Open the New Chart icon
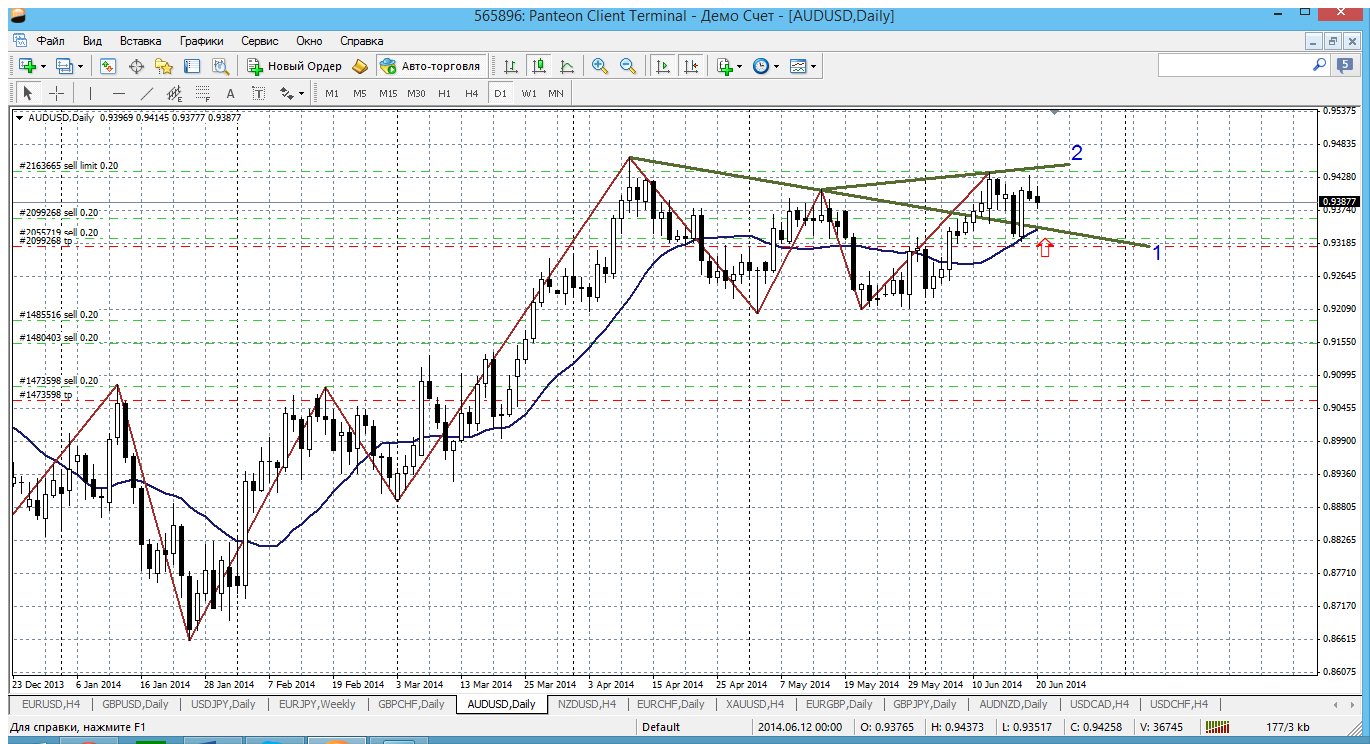The height and width of the screenshot is (744, 1370). [x=27, y=66]
